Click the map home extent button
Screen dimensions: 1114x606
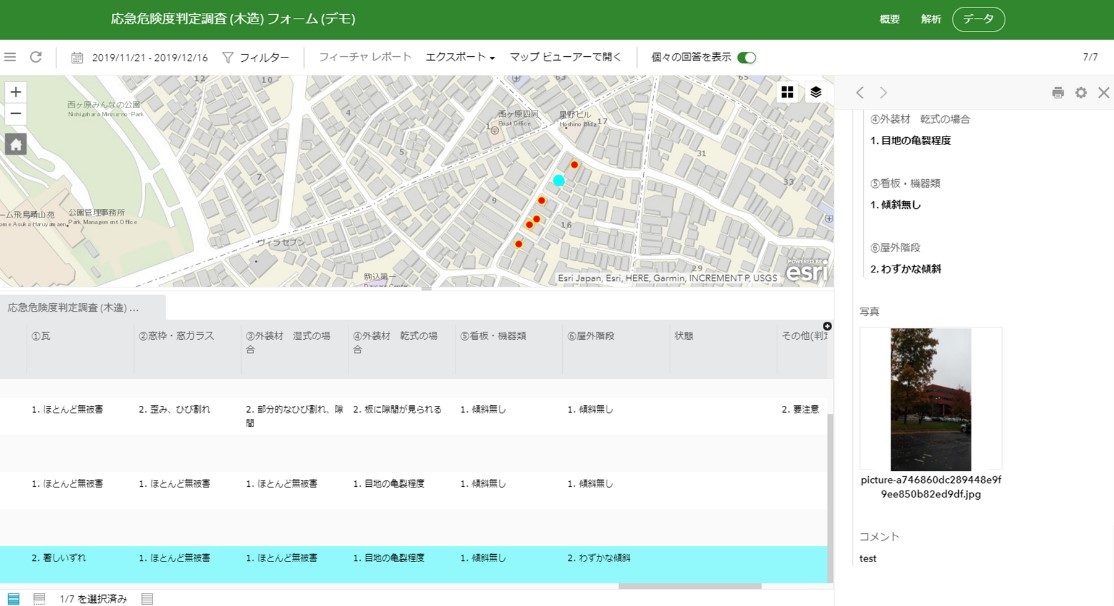click(x=15, y=145)
